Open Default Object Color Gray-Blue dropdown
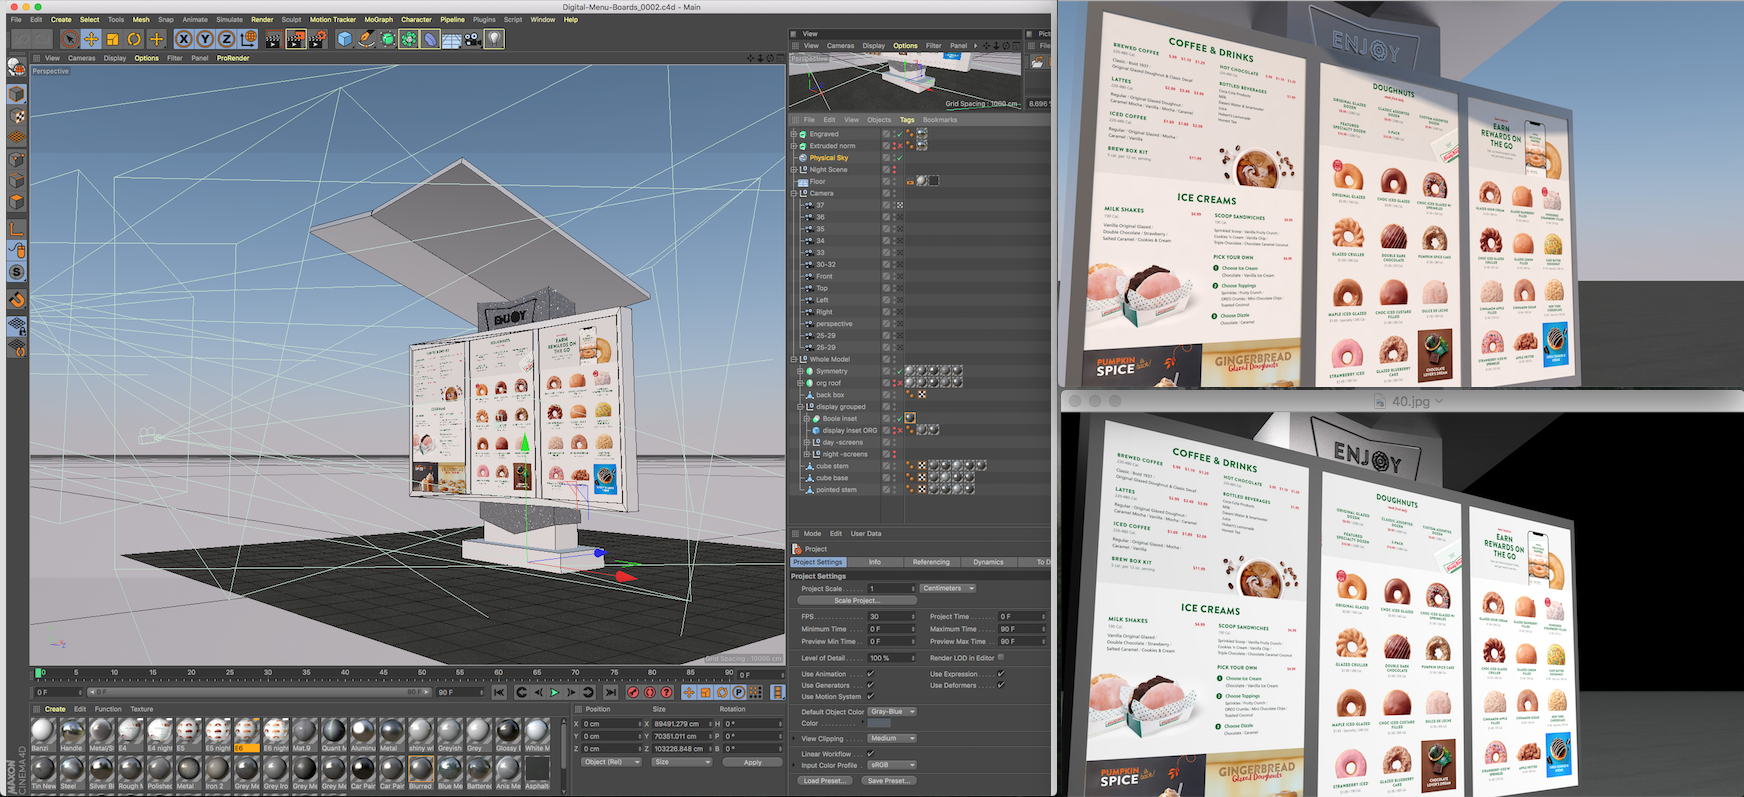Screen dimensions: 1744x797 (892, 712)
